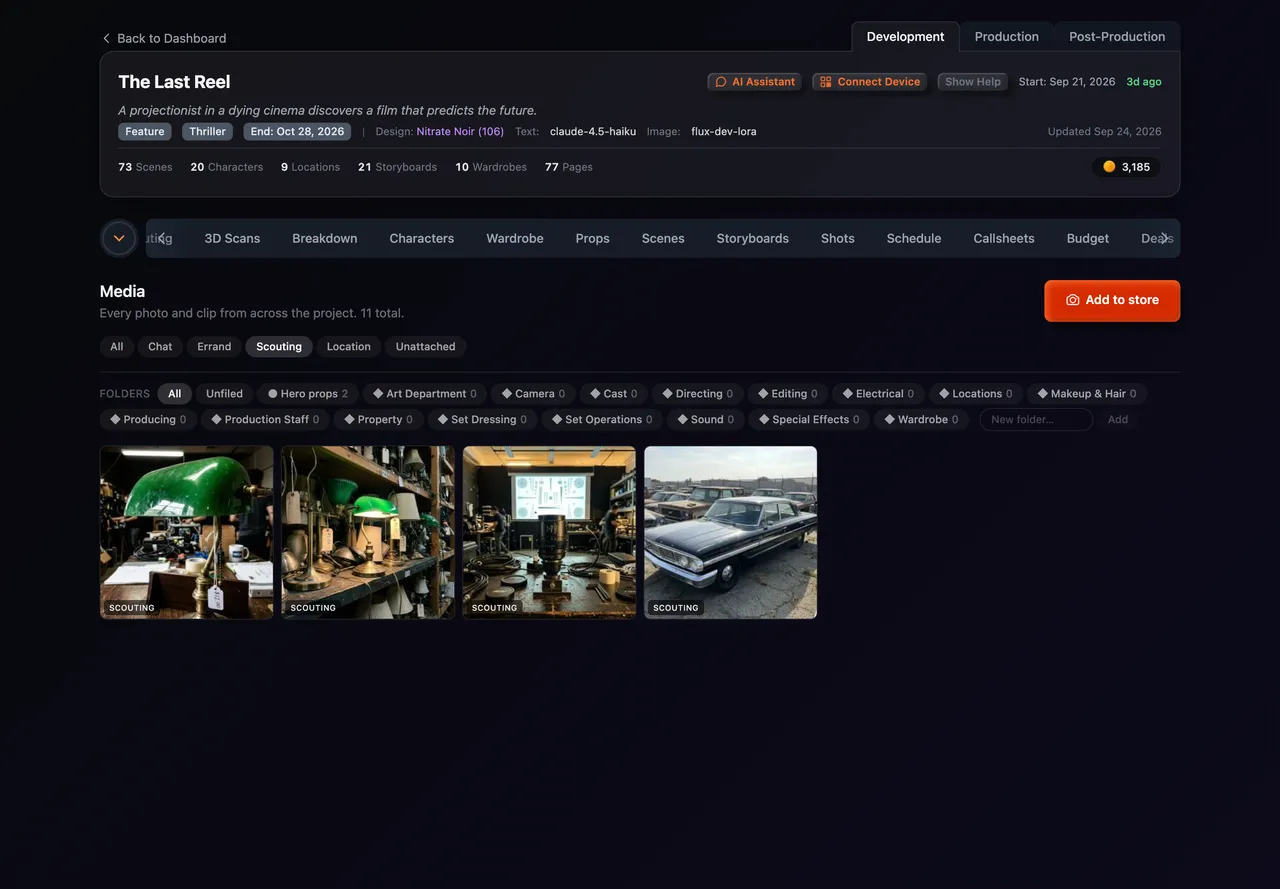Collapse the section menu with orange chevron

tap(119, 238)
